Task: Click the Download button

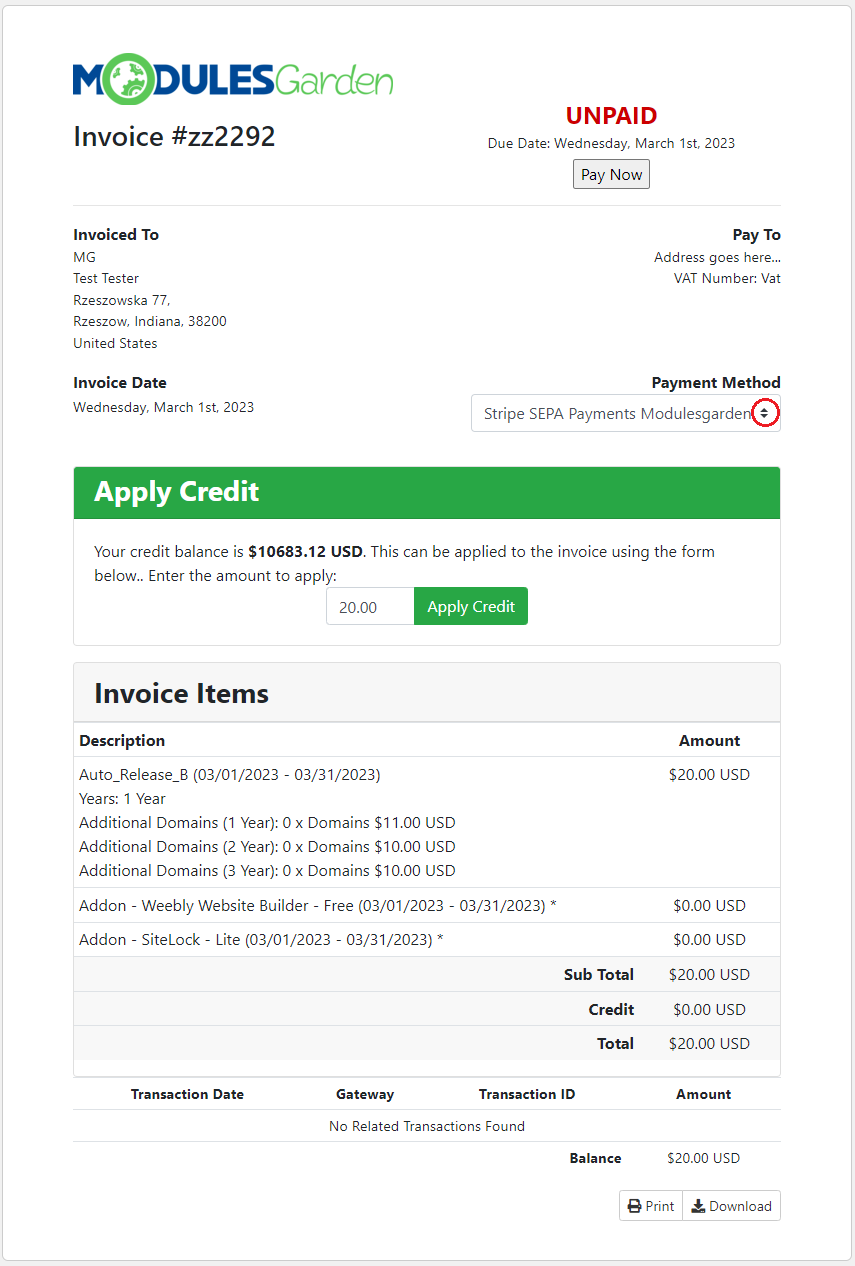Action: (732, 1206)
